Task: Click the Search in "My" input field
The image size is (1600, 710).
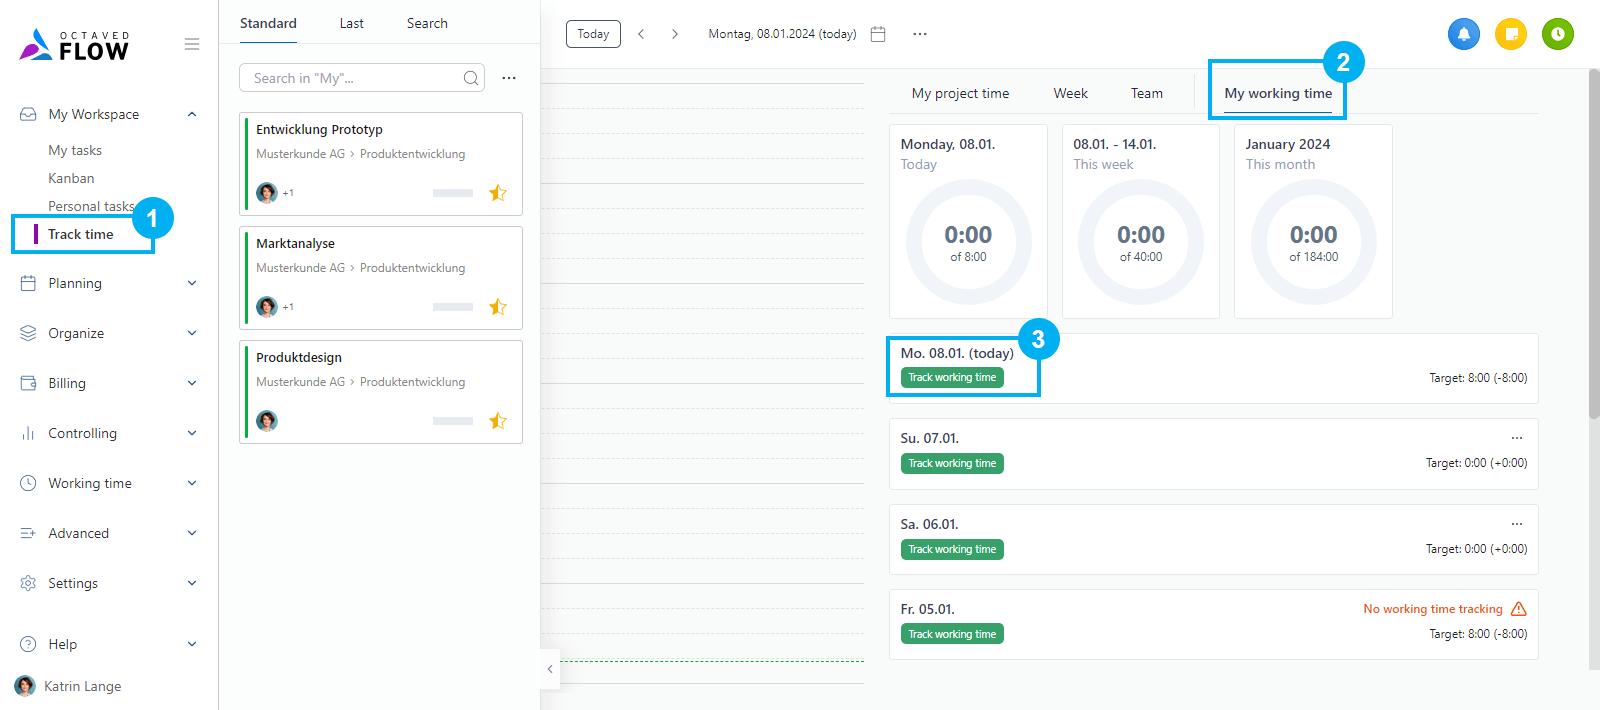Action: click(362, 78)
